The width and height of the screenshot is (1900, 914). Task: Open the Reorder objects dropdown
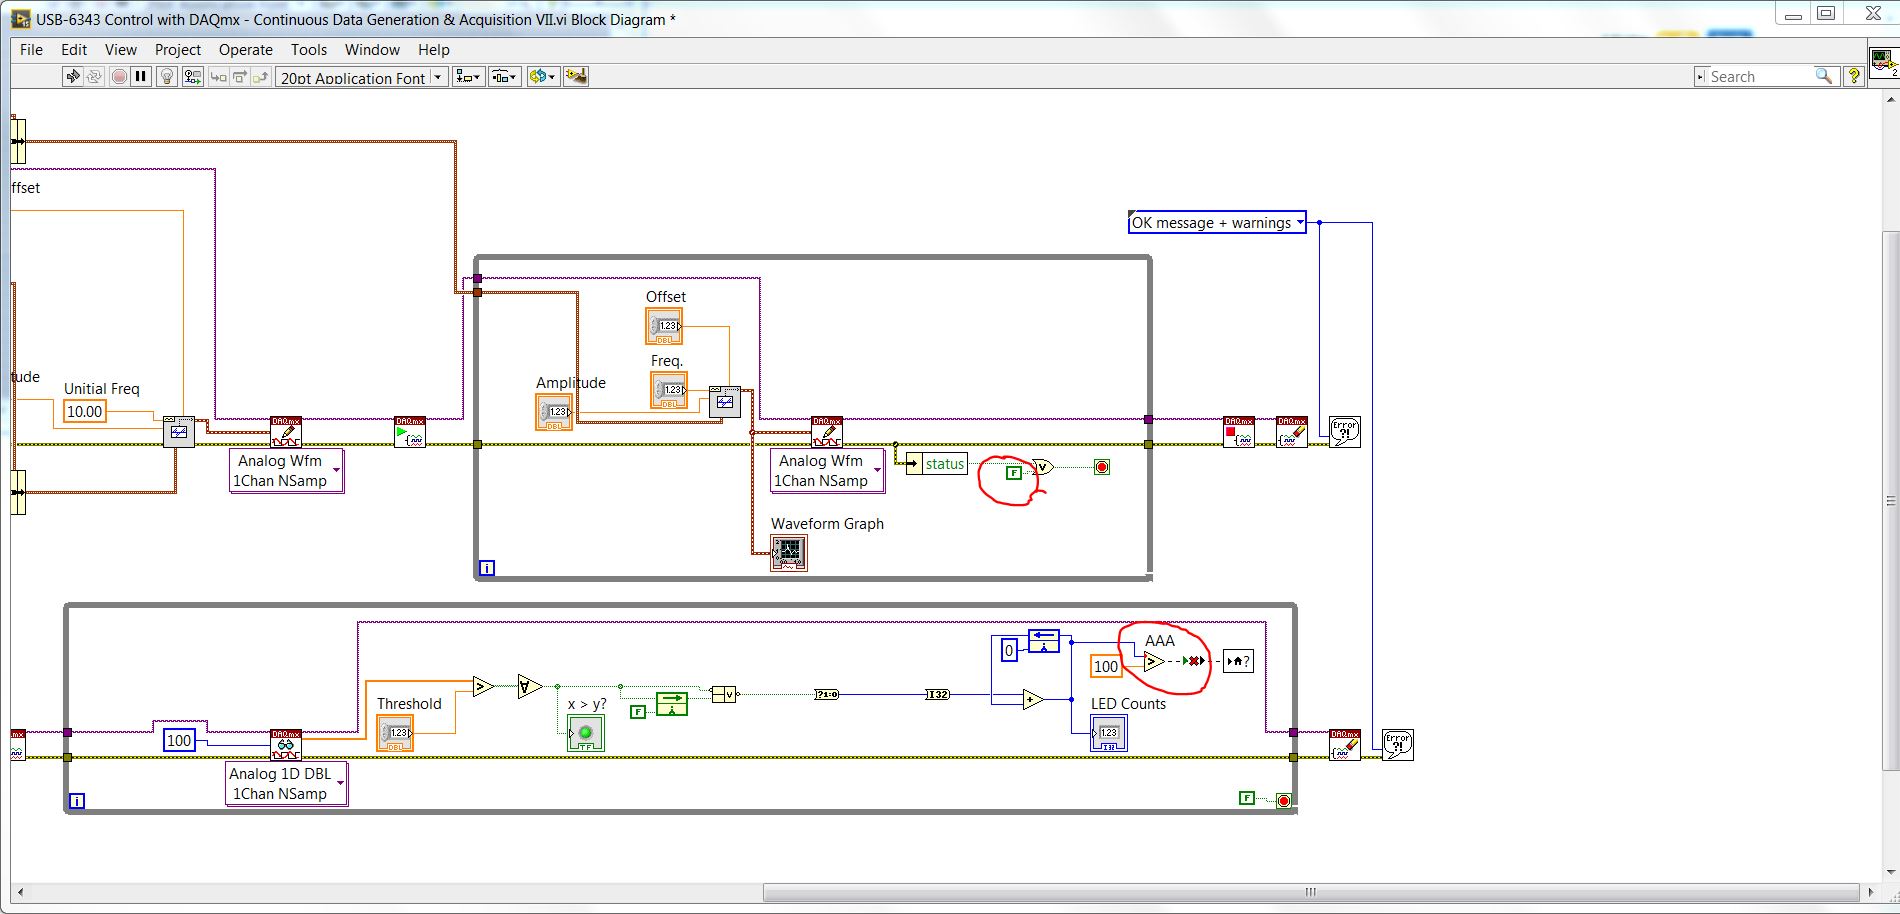542,77
